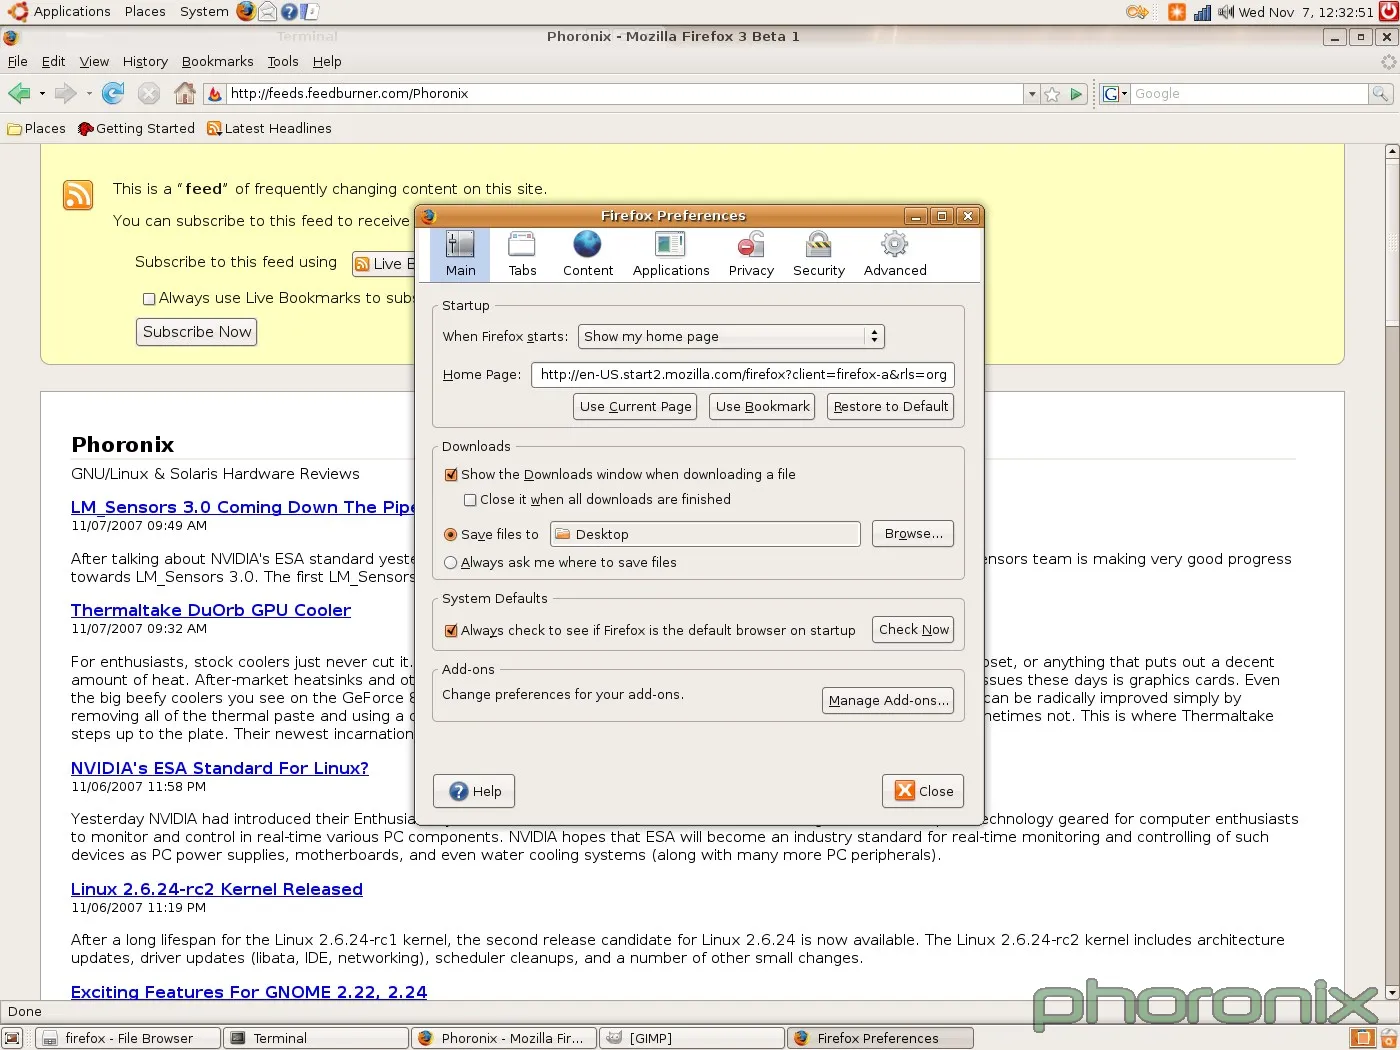The image size is (1400, 1050).
Task: Open the History menu
Action: coord(145,61)
